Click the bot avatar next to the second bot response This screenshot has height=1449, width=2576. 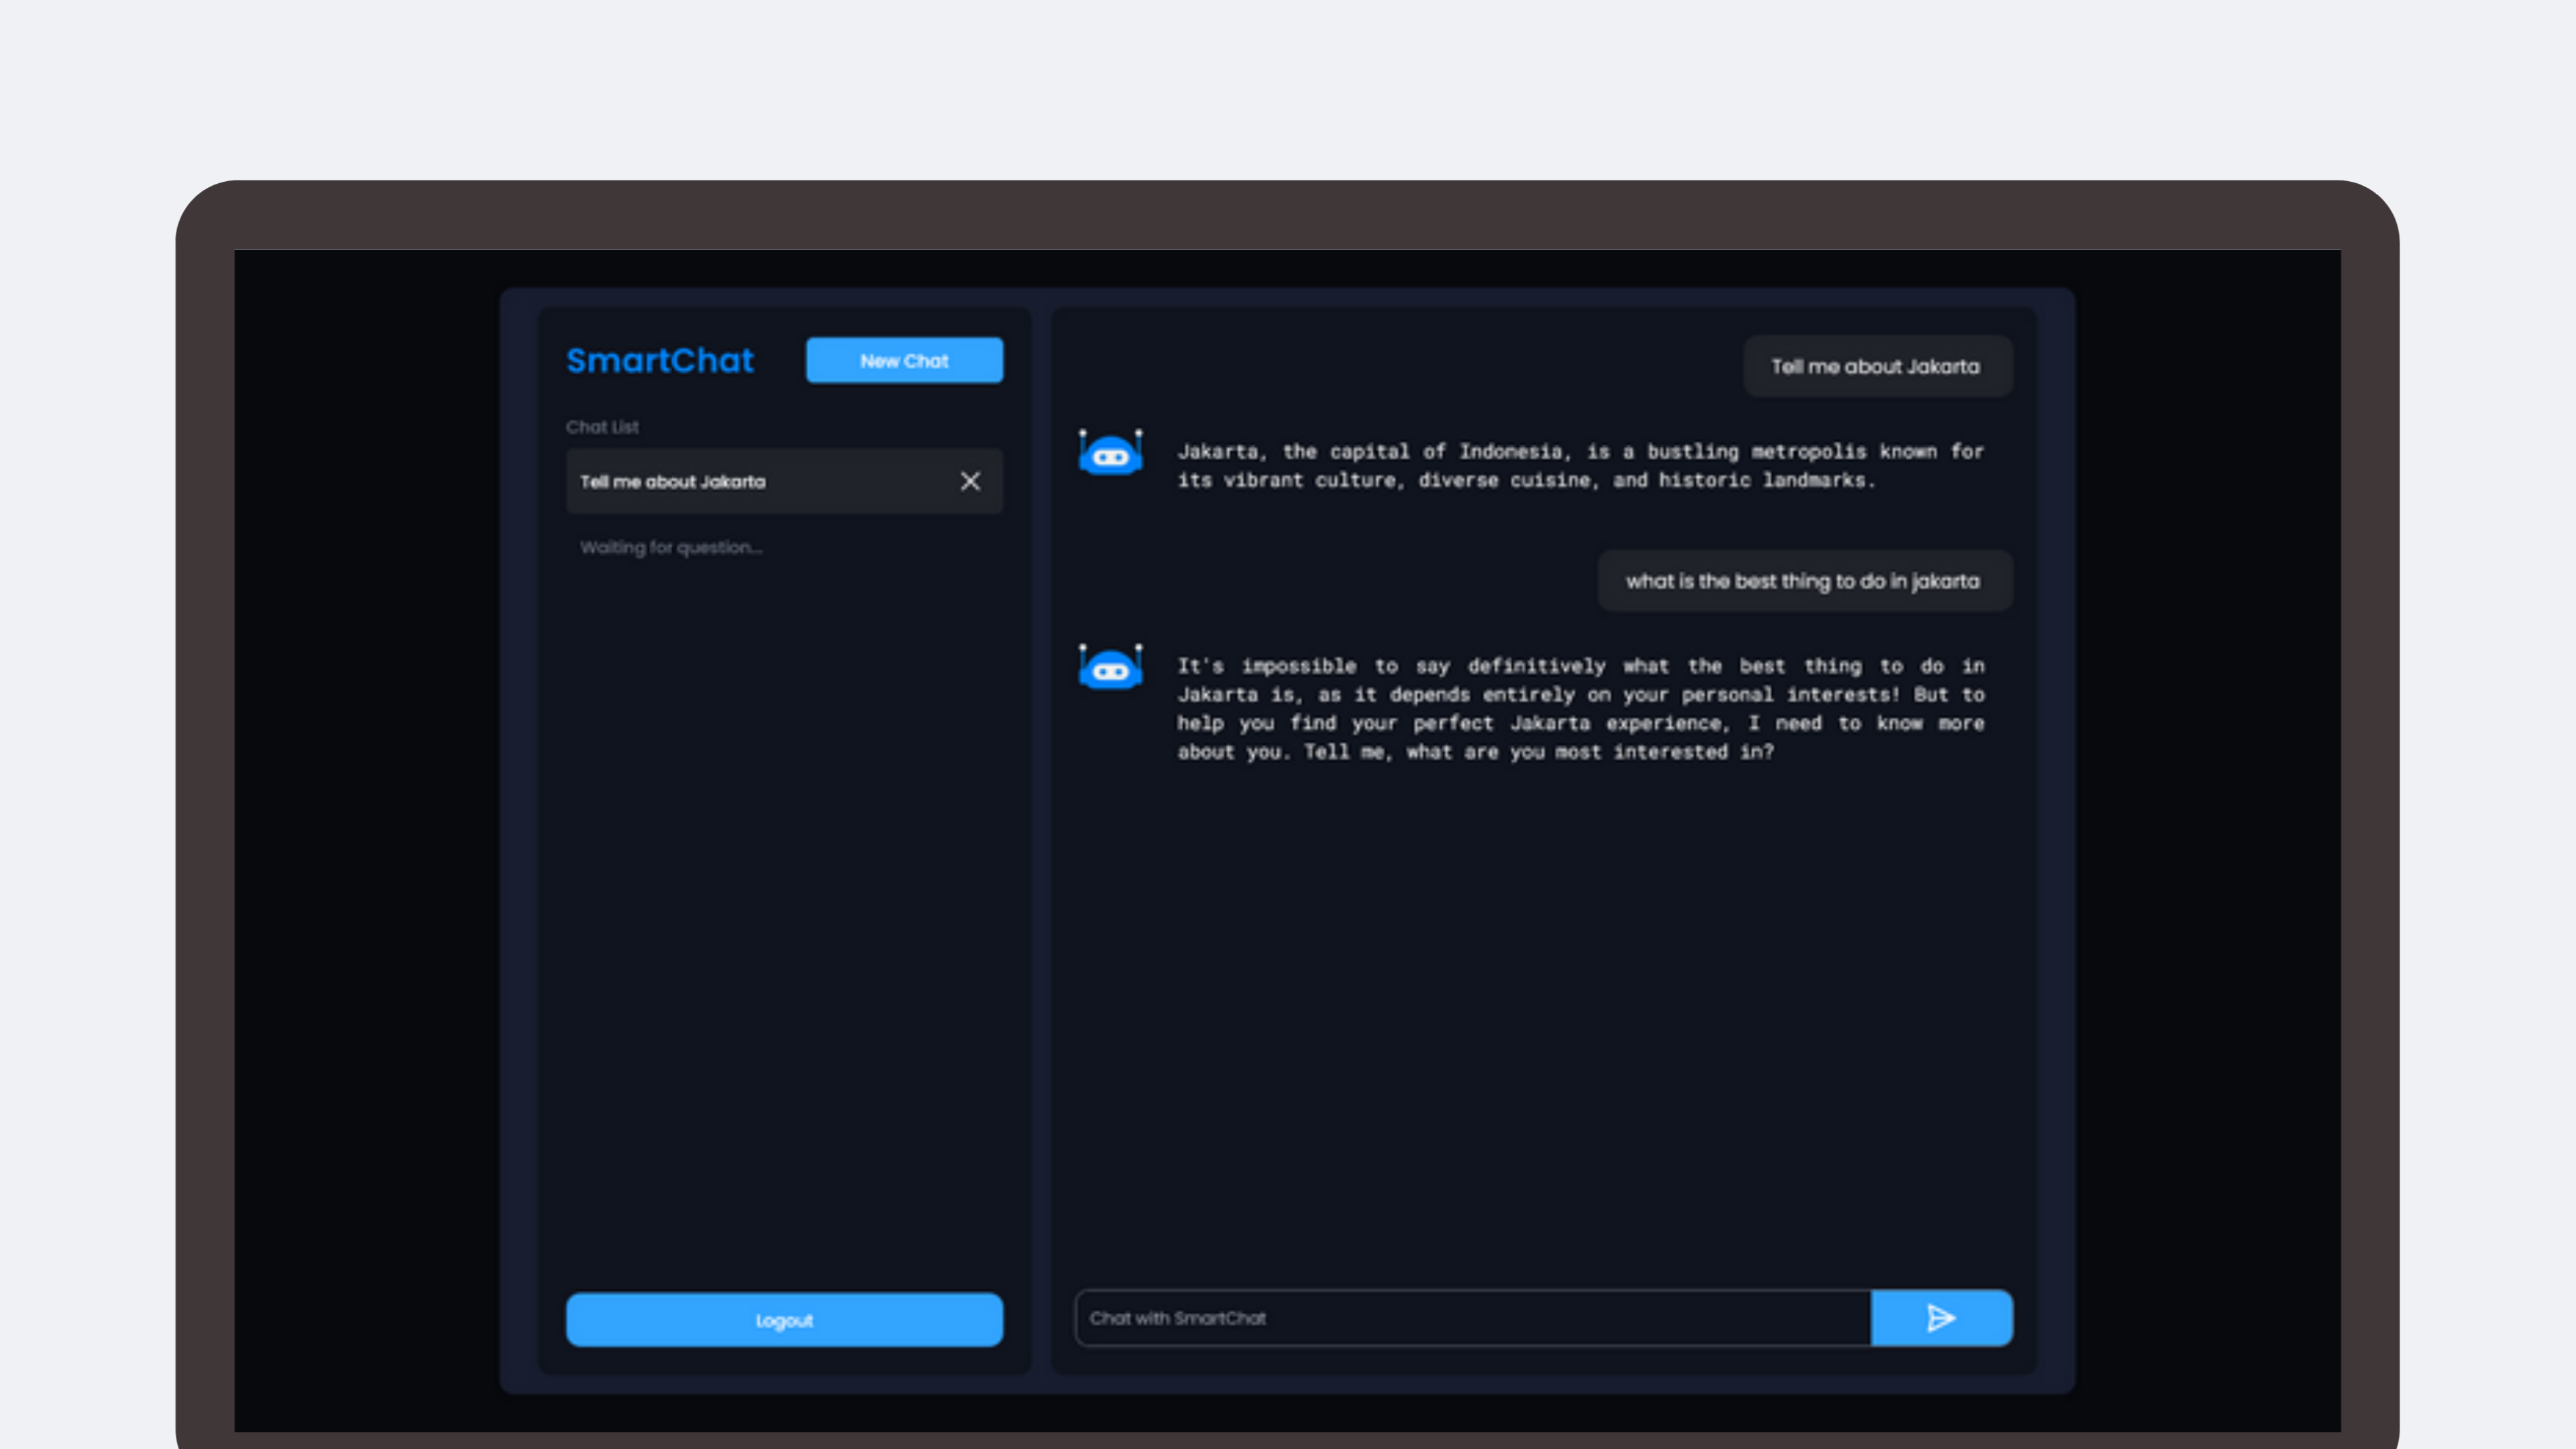[1110, 667]
